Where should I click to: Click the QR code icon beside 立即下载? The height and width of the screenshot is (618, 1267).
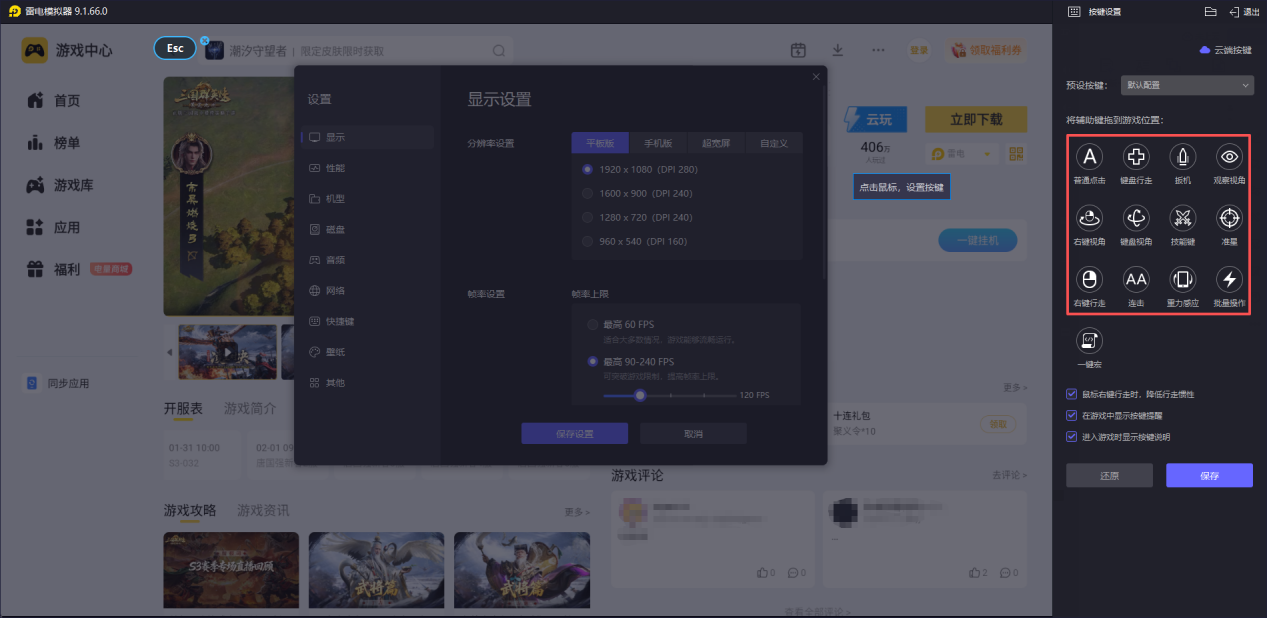1017,154
